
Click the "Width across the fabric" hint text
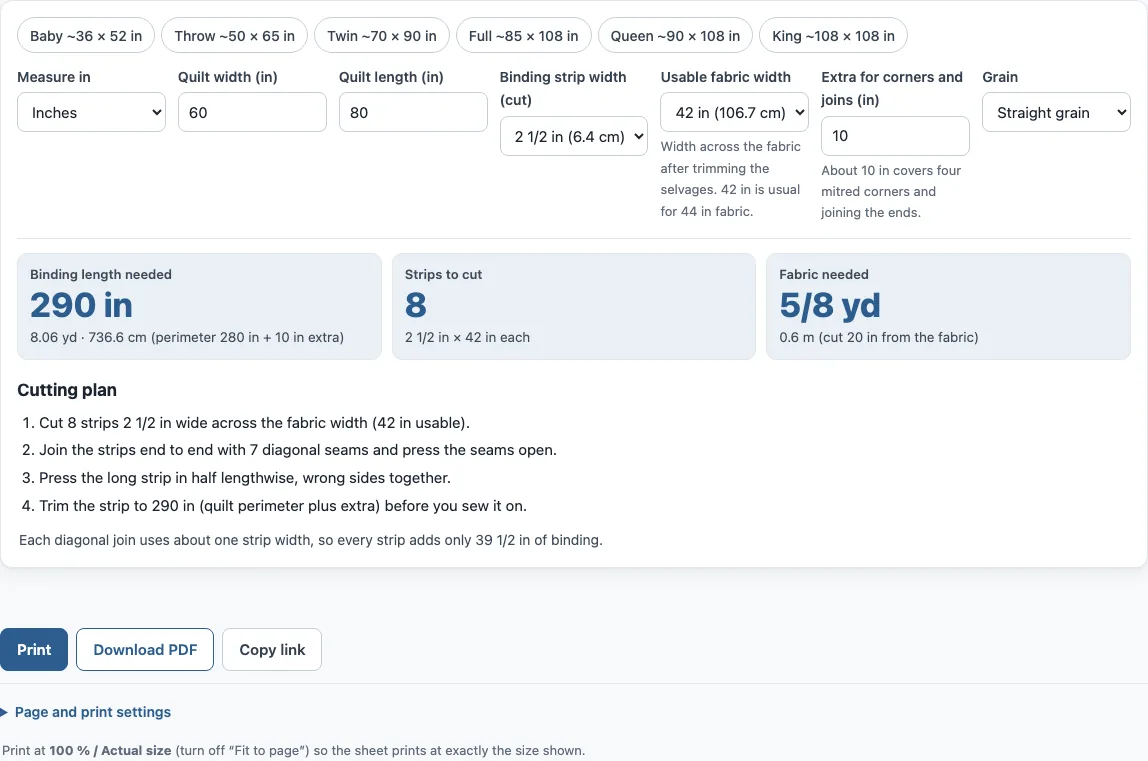(731, 179)
